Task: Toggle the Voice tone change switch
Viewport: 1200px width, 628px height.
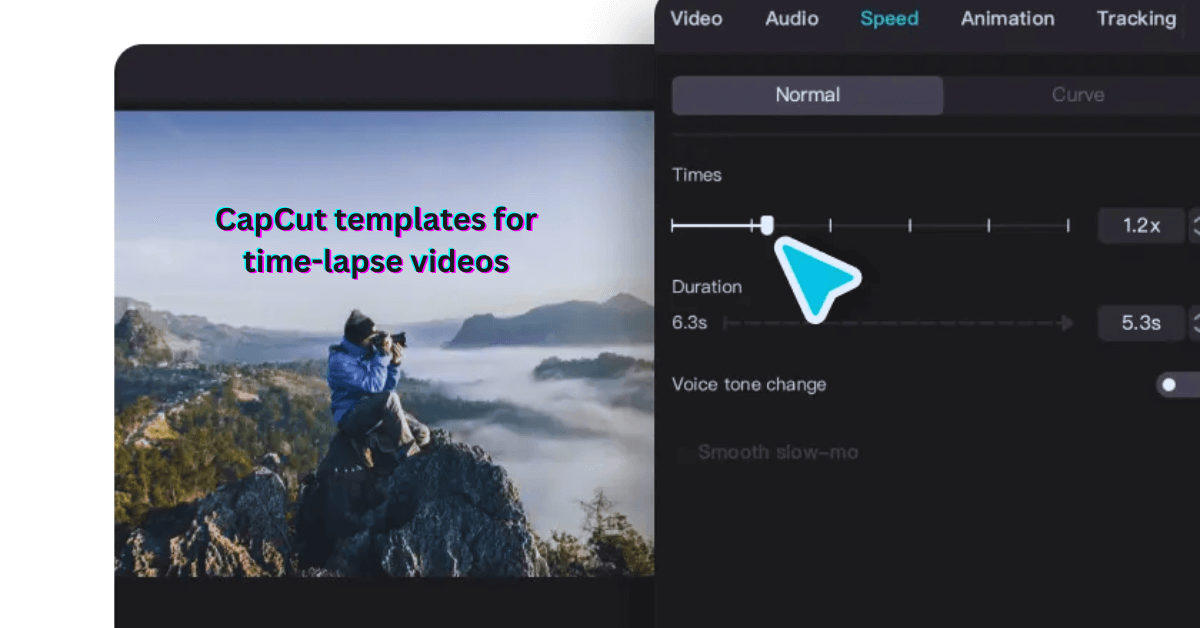Action: [x=1178, y=384]
